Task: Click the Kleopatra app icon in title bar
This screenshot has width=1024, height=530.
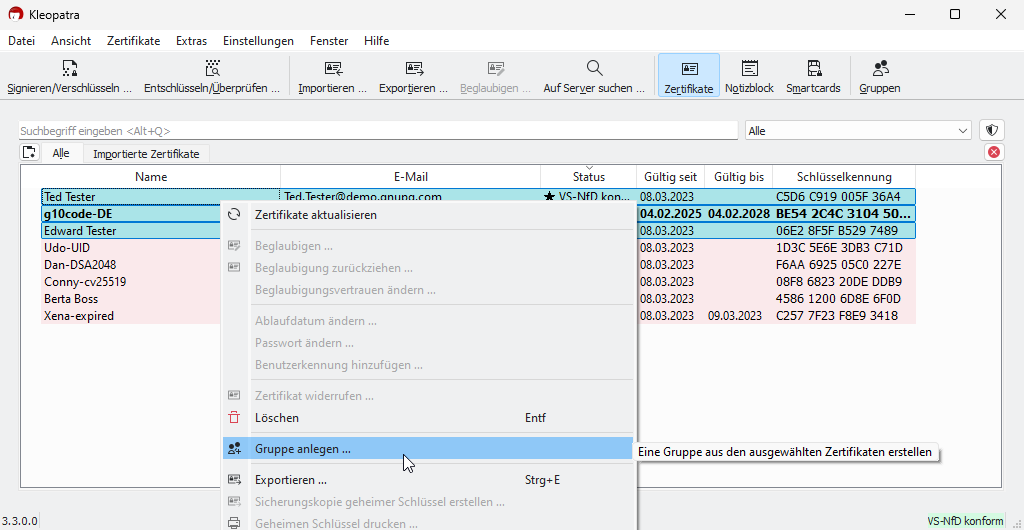Action: [x=15, y=14]
